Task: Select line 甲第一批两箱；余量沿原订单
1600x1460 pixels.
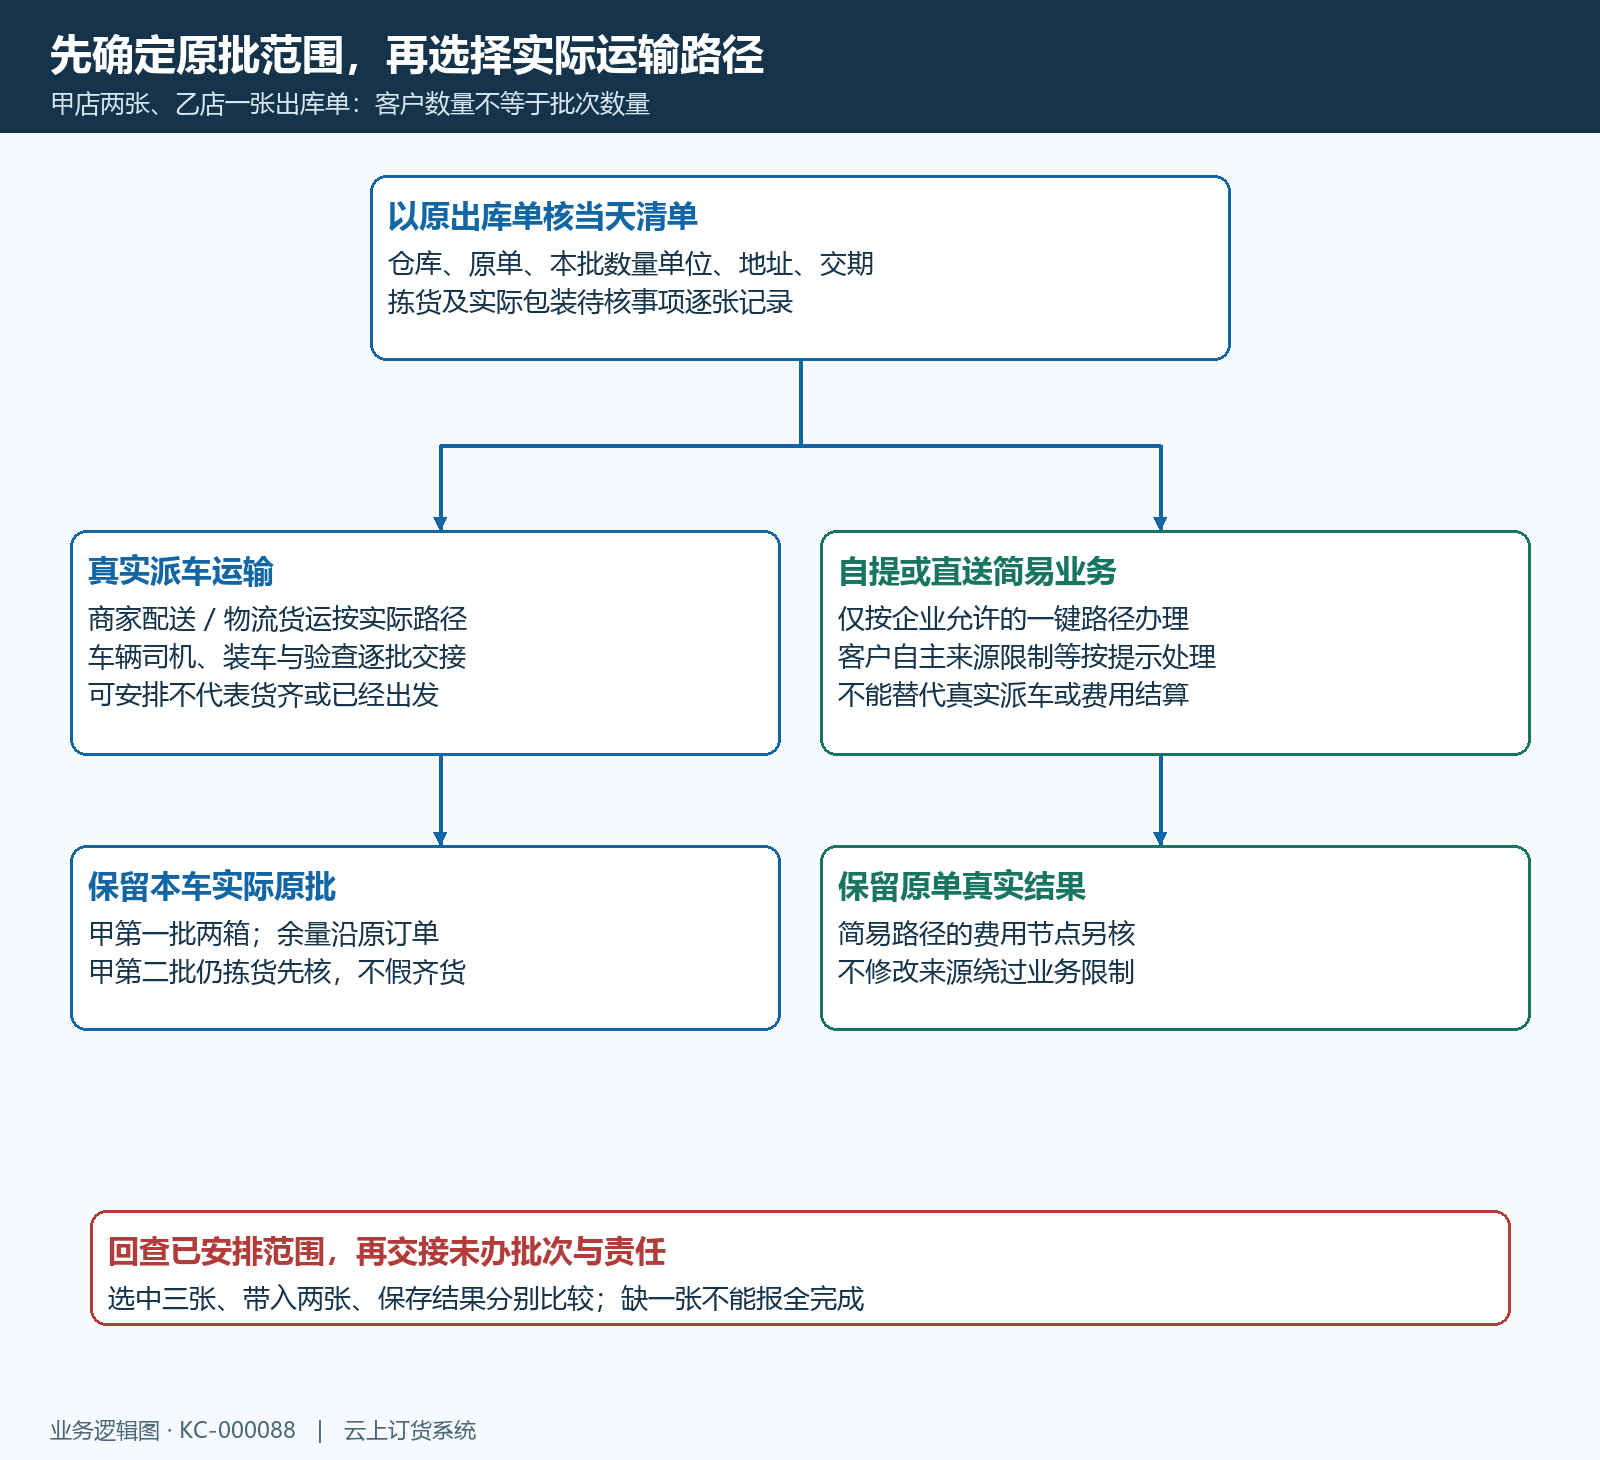Action: click(264, 934)
